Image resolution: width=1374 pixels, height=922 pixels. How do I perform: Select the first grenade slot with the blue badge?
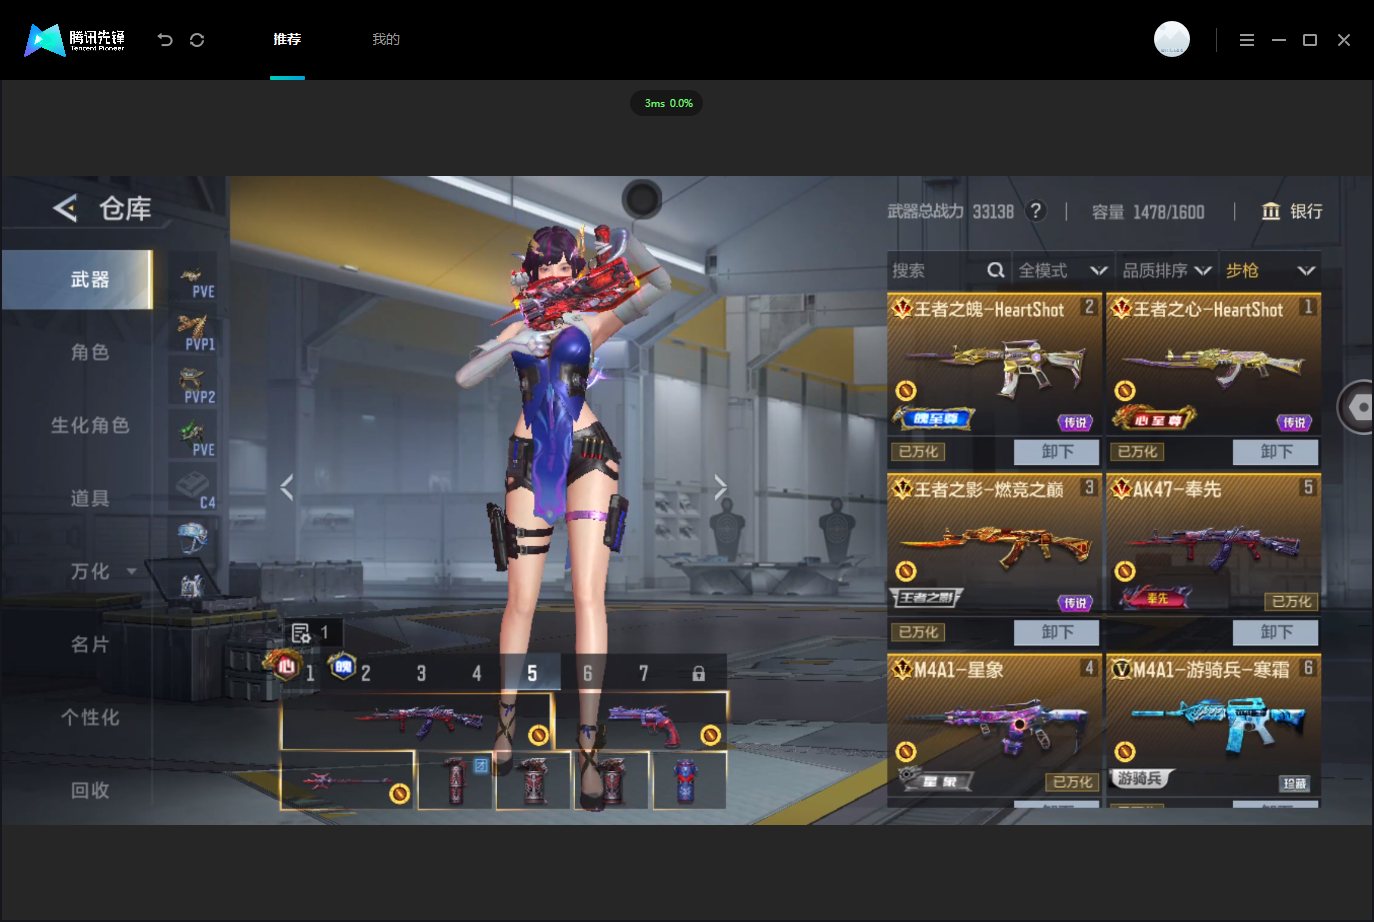(x=456, y=780)
